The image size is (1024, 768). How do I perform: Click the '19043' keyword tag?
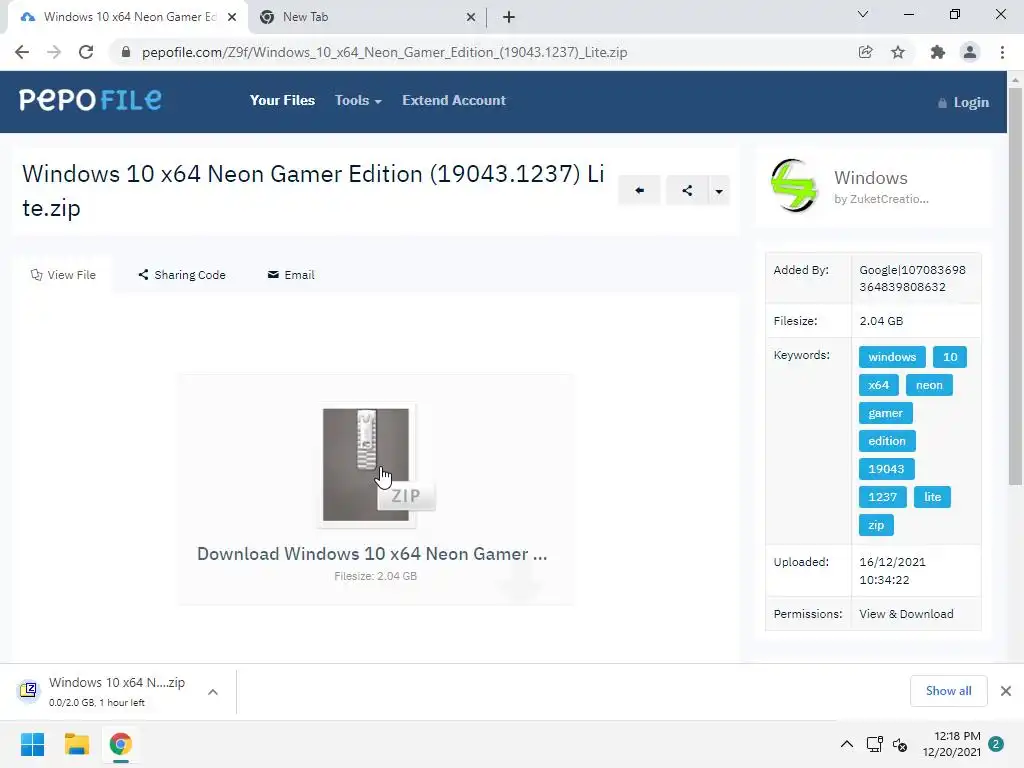[886, 469]
